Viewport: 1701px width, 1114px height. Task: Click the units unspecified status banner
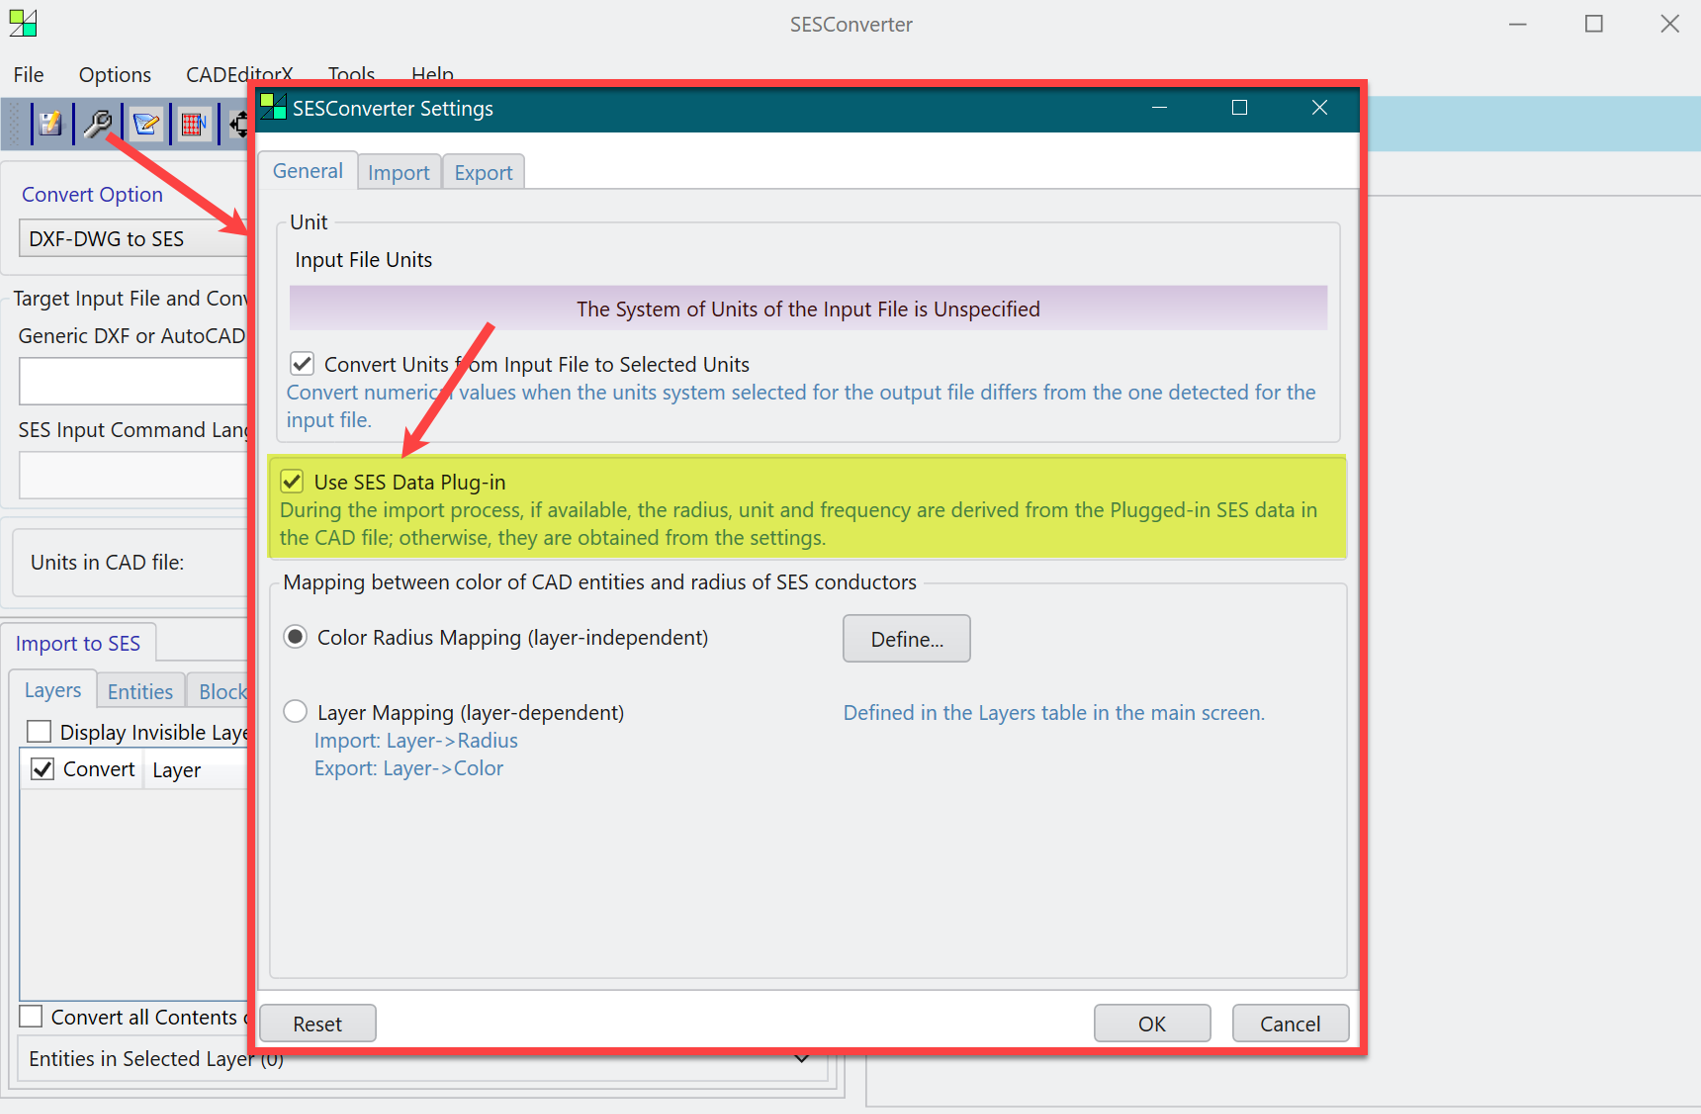[x=808, y=309]
